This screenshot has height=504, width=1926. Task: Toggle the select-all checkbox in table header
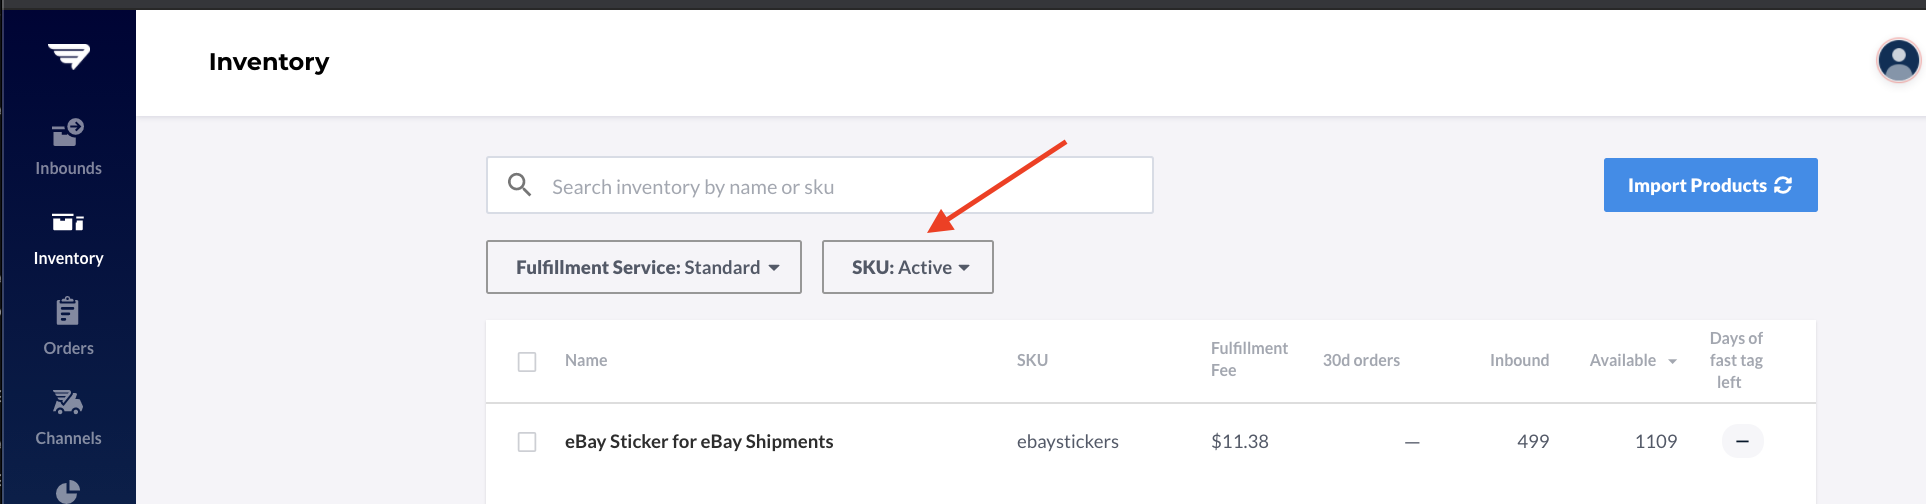(527, 362)
